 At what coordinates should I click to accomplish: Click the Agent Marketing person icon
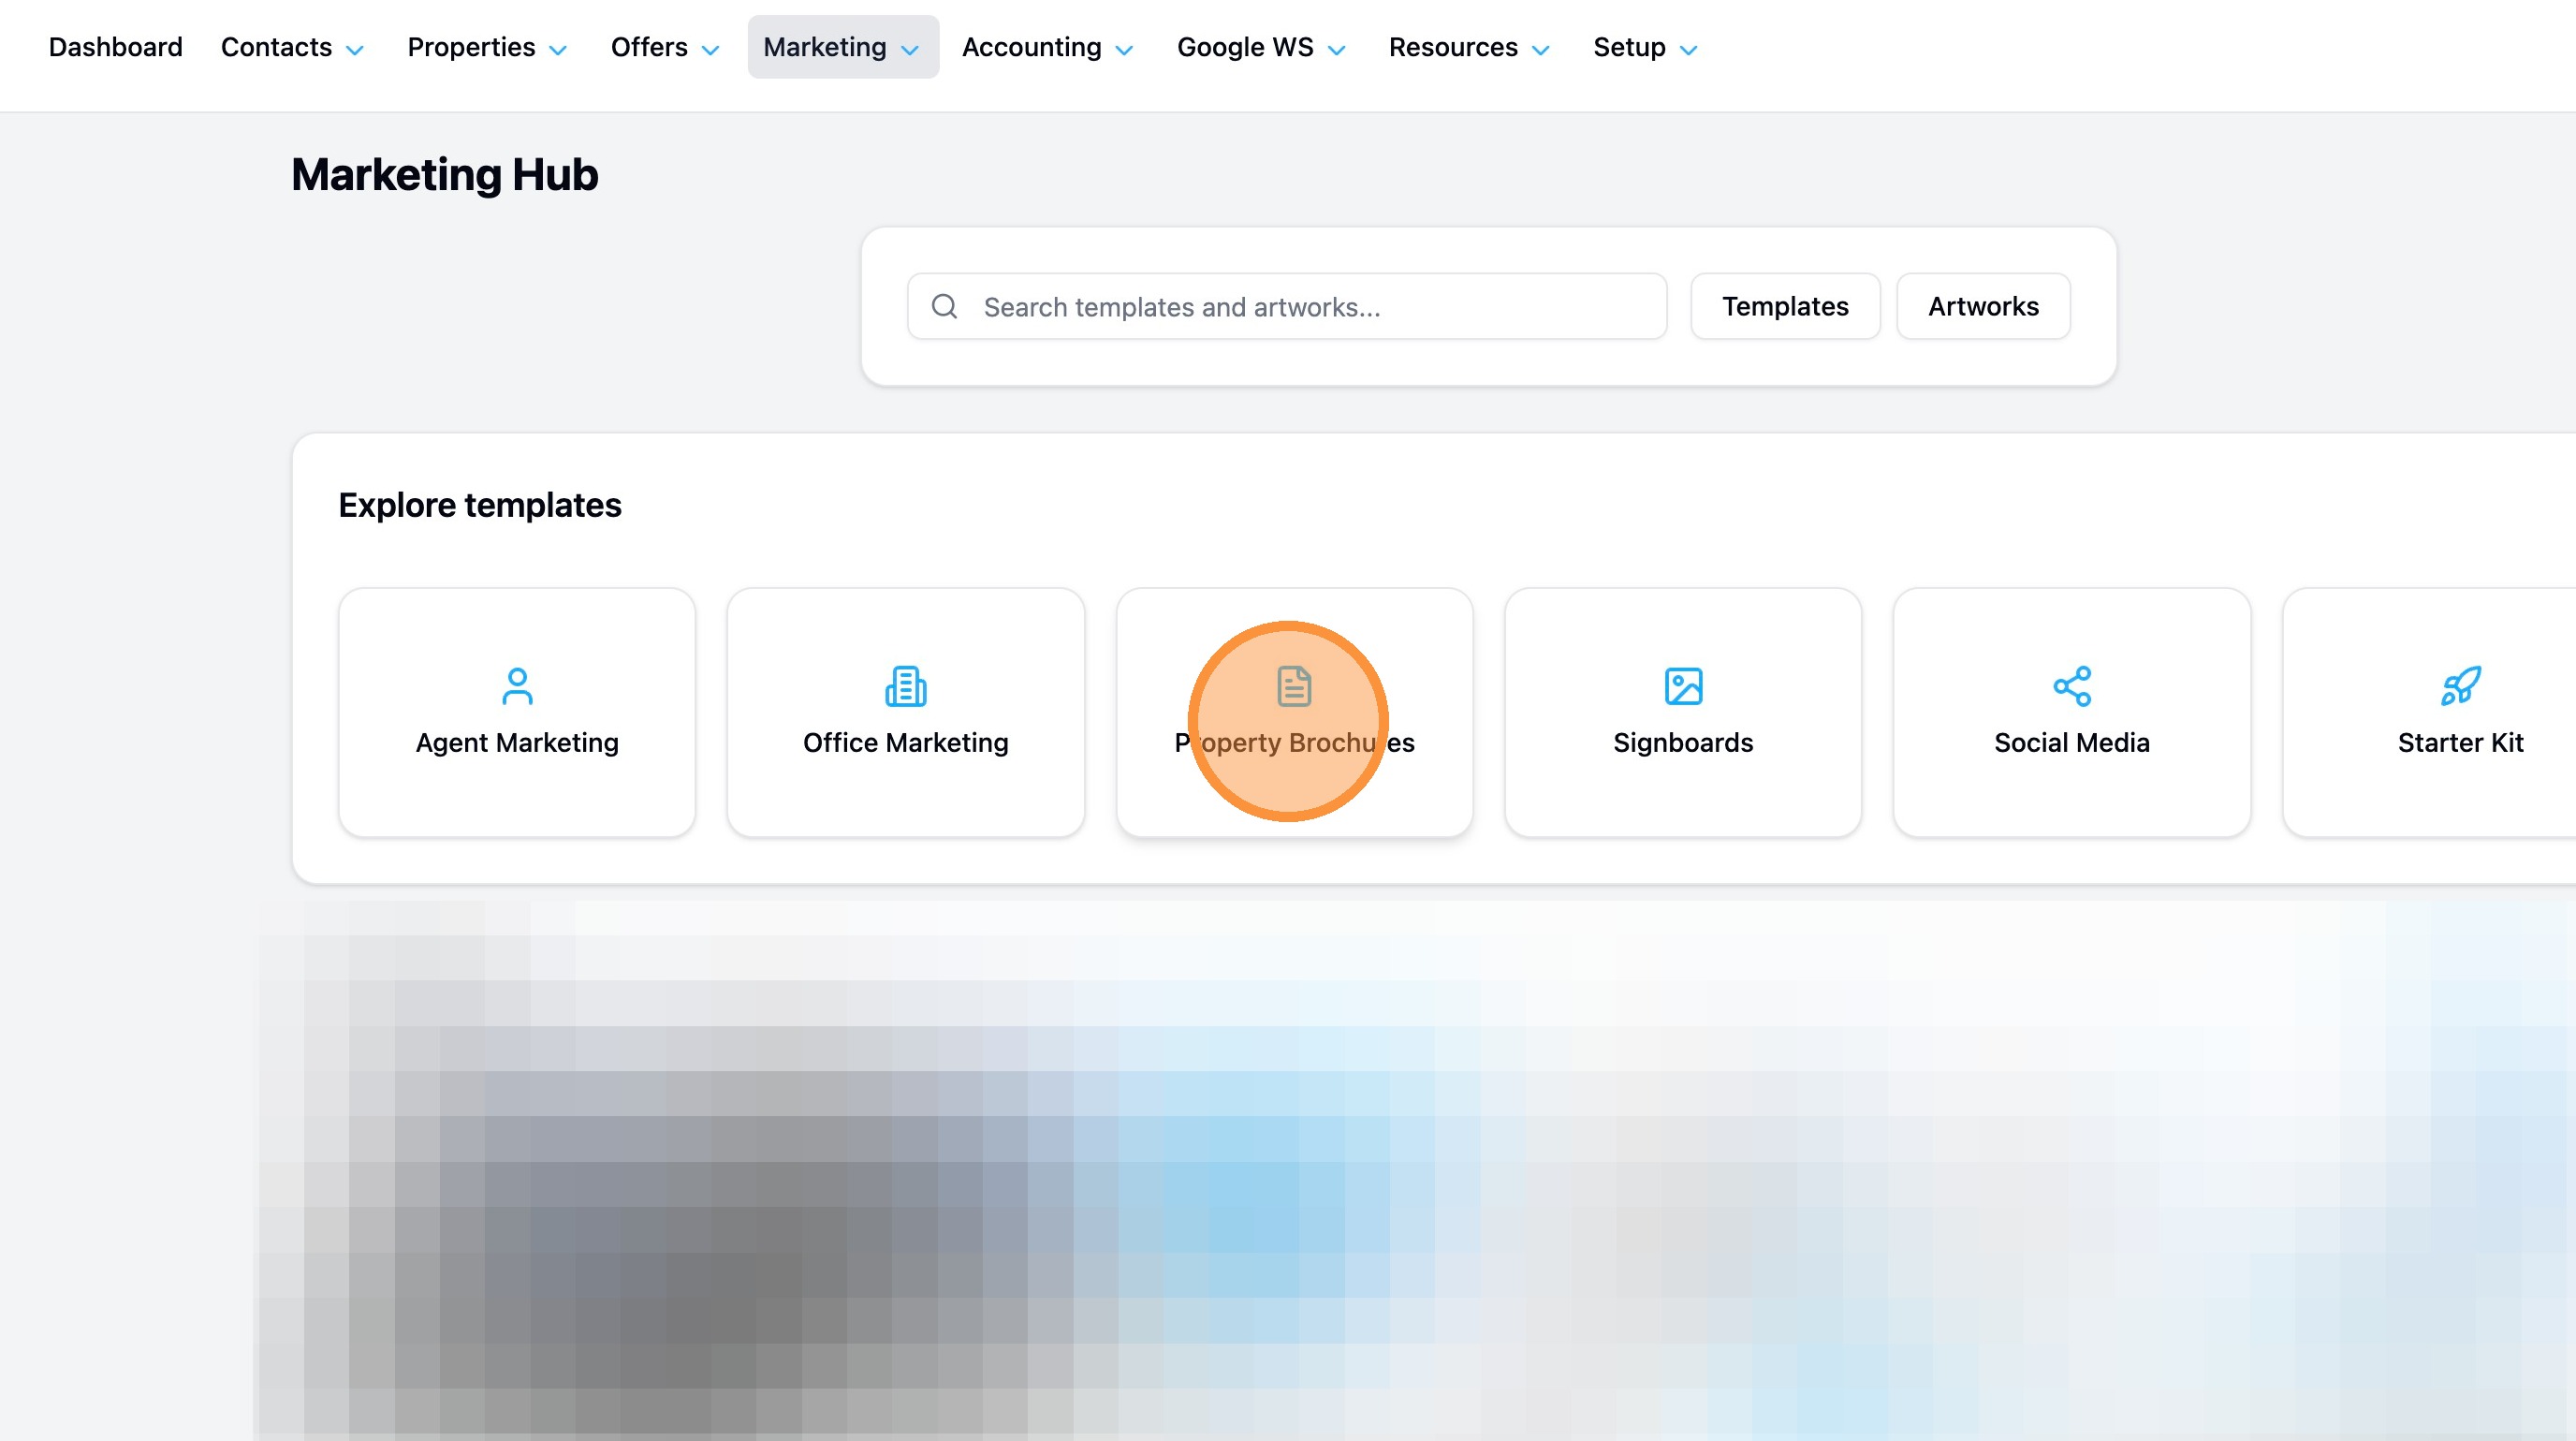coord(517,686)
